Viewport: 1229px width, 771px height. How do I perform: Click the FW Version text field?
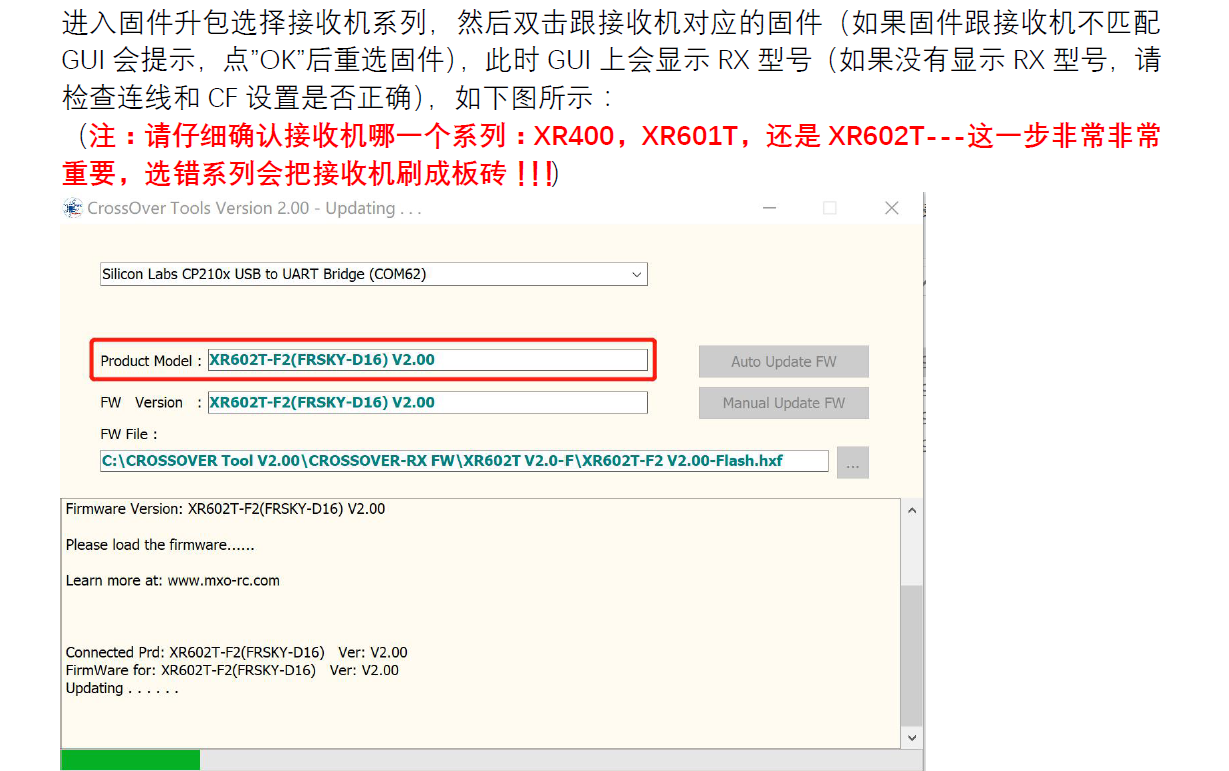point(427,402)
